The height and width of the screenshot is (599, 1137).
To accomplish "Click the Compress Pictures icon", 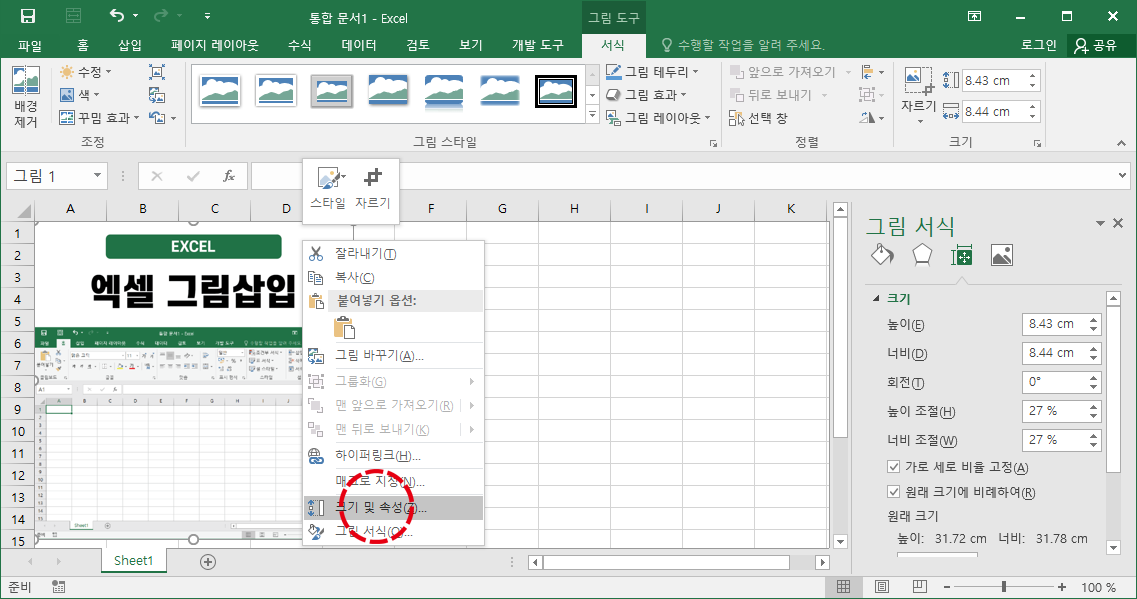I will 157,72.
